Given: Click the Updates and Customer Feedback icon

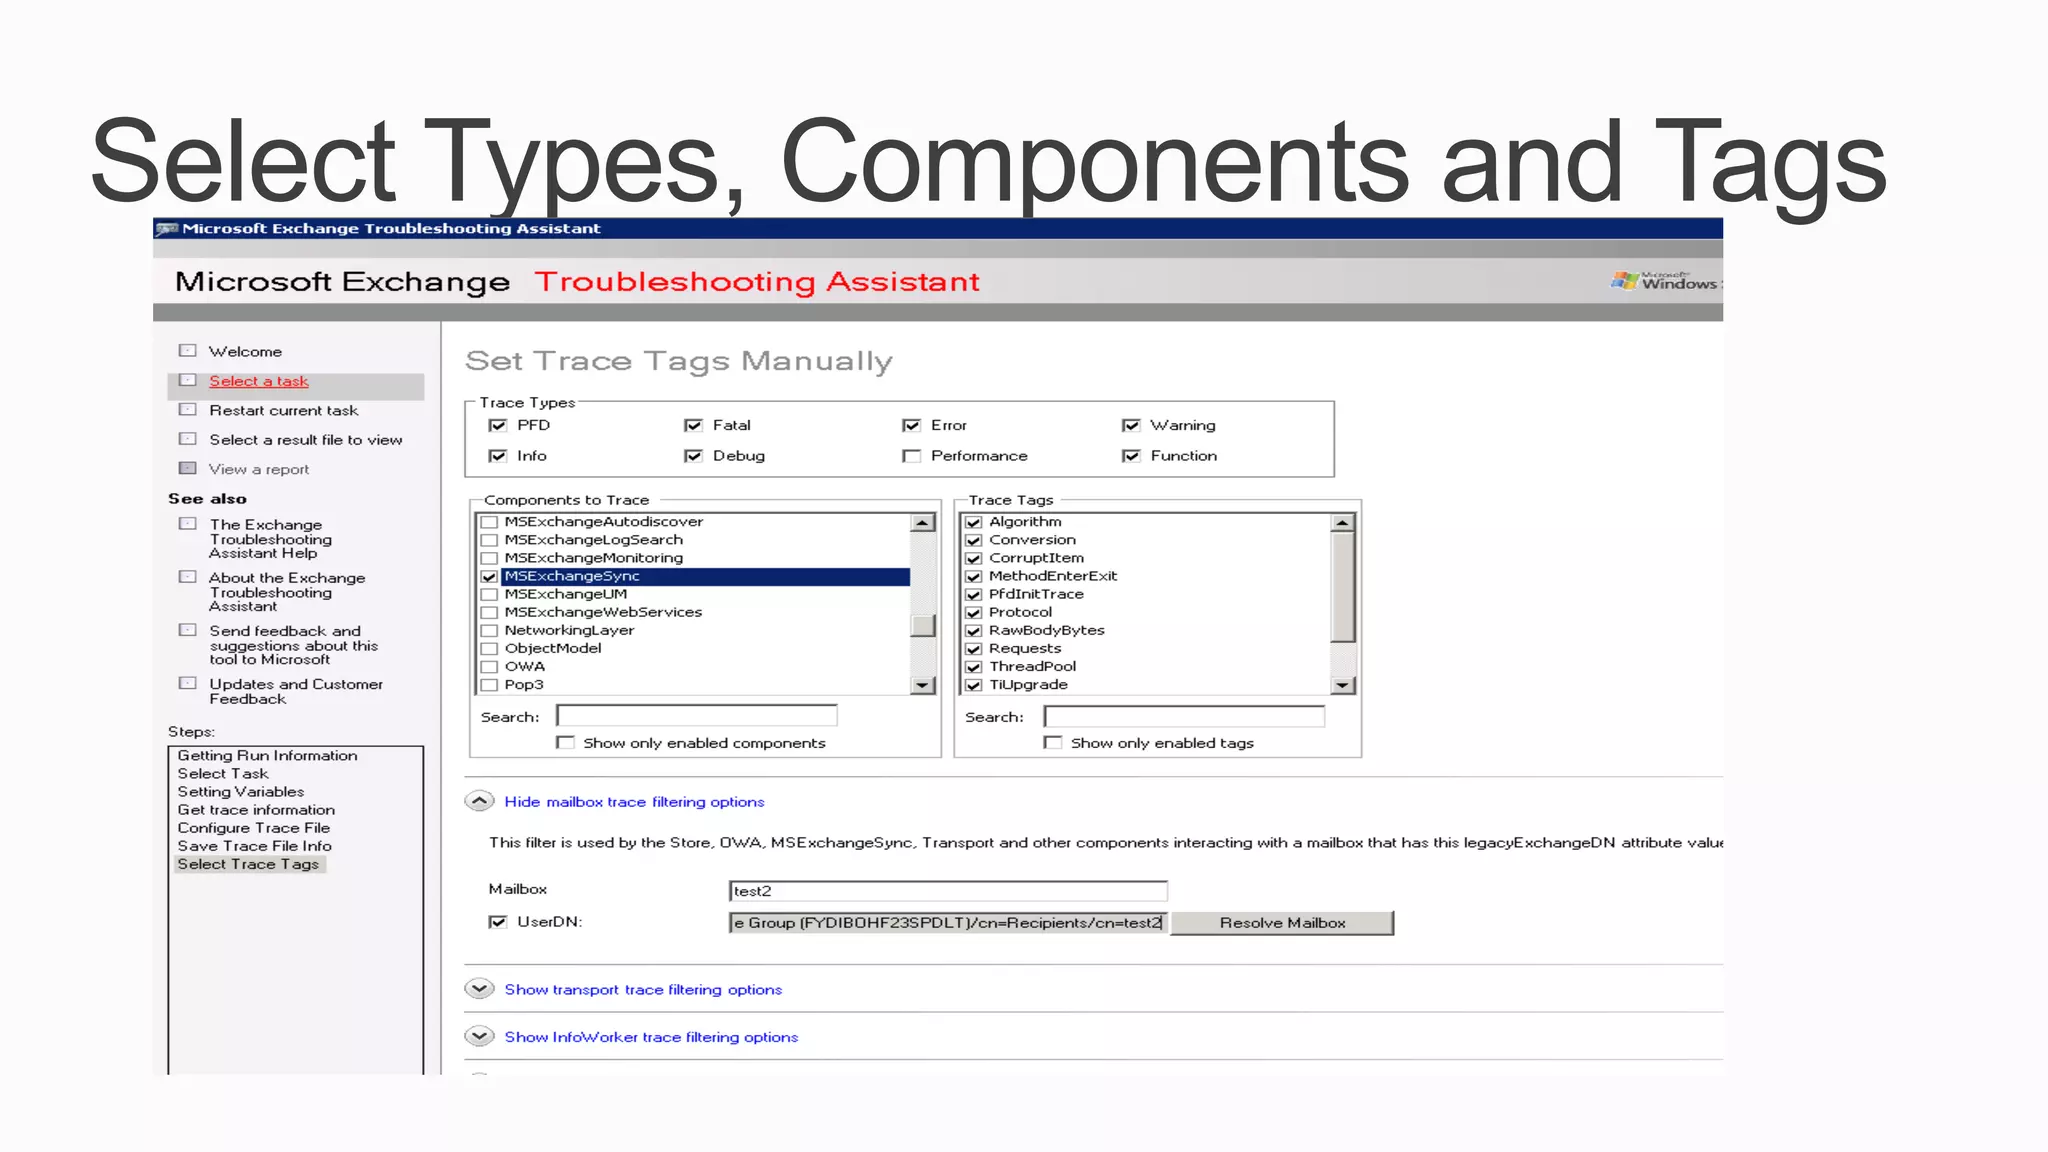Looking at the screenshot, I should point(187,683).
